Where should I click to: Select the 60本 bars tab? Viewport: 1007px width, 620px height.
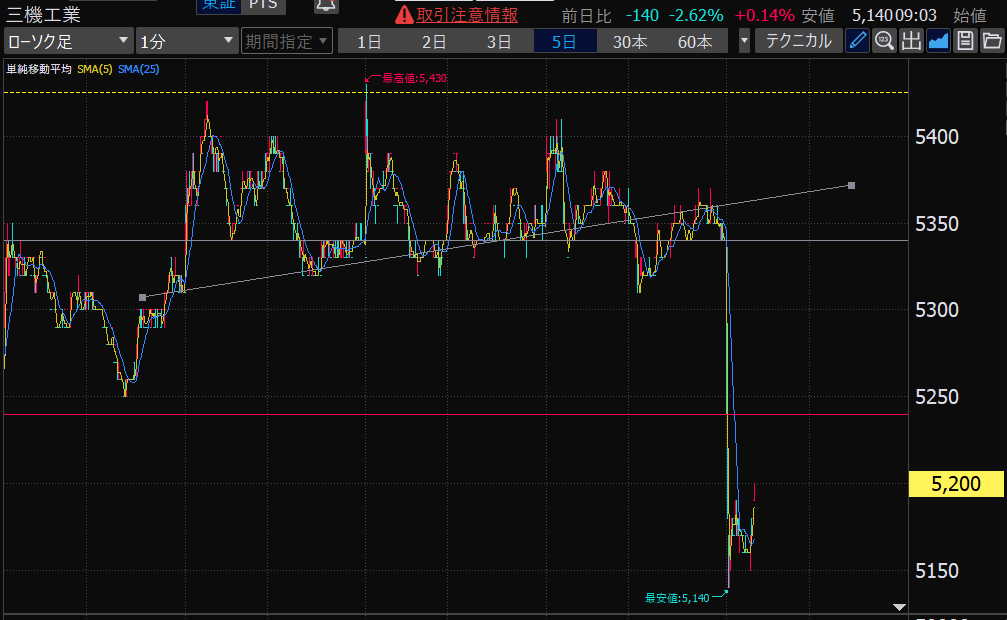point(695,41)
